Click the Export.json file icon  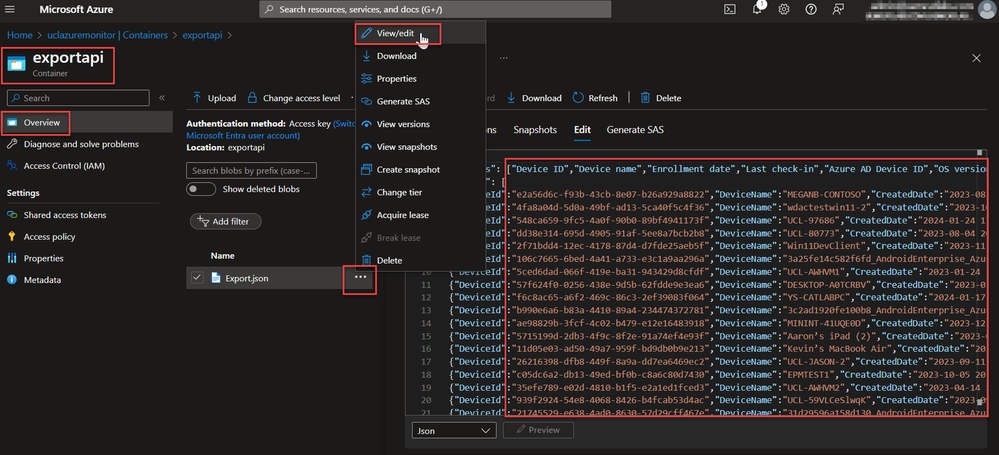pos(216,278)
